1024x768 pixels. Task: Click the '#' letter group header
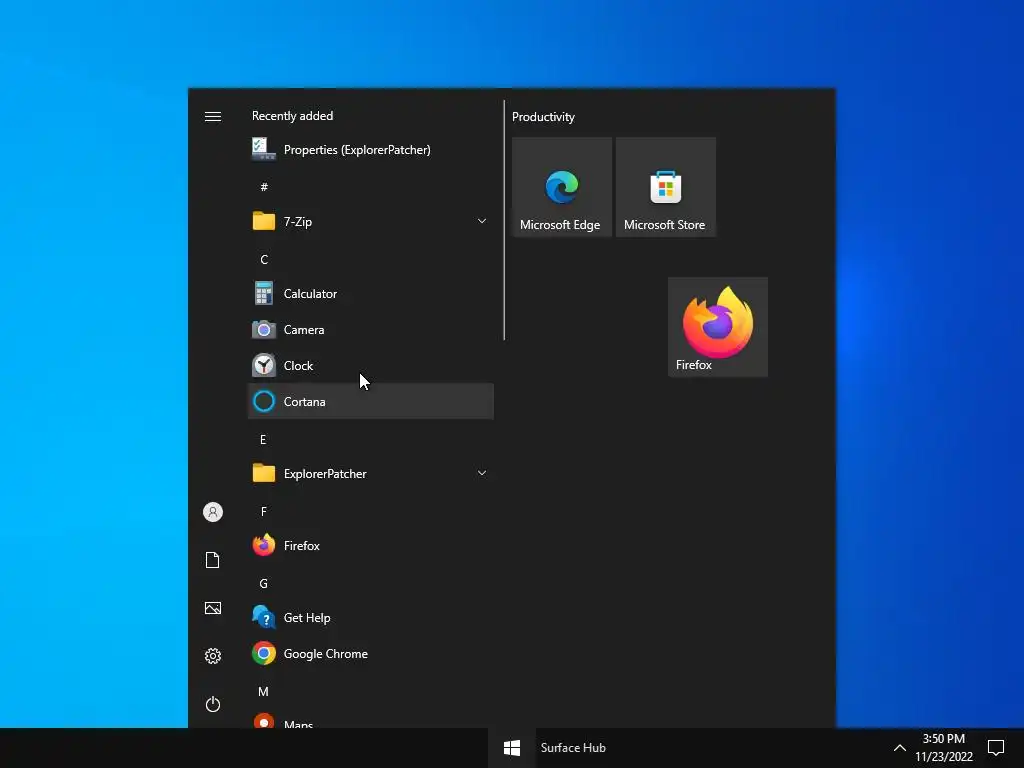click(264, 187)
